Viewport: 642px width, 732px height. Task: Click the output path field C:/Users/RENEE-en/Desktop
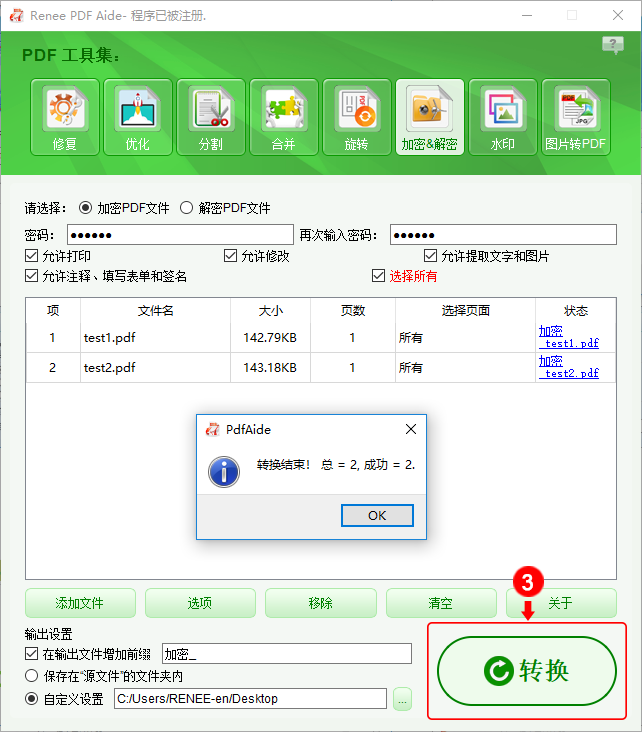click(x=250, y=698)
